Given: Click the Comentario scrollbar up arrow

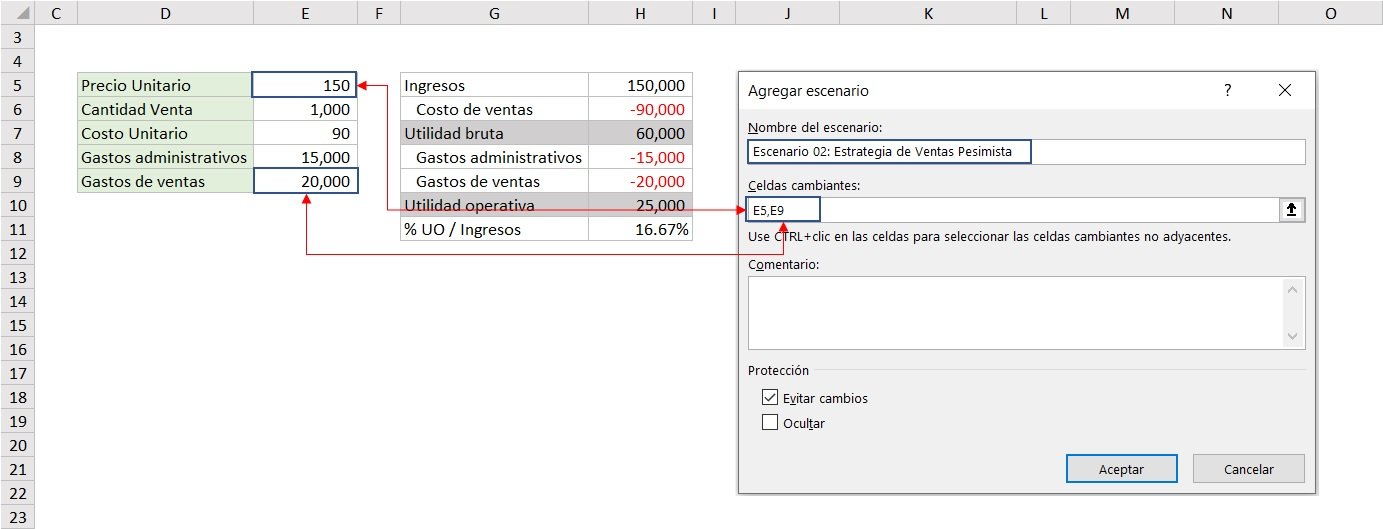Looking at the screenshot, I should pyautogui.click(x=1294, y=290).
